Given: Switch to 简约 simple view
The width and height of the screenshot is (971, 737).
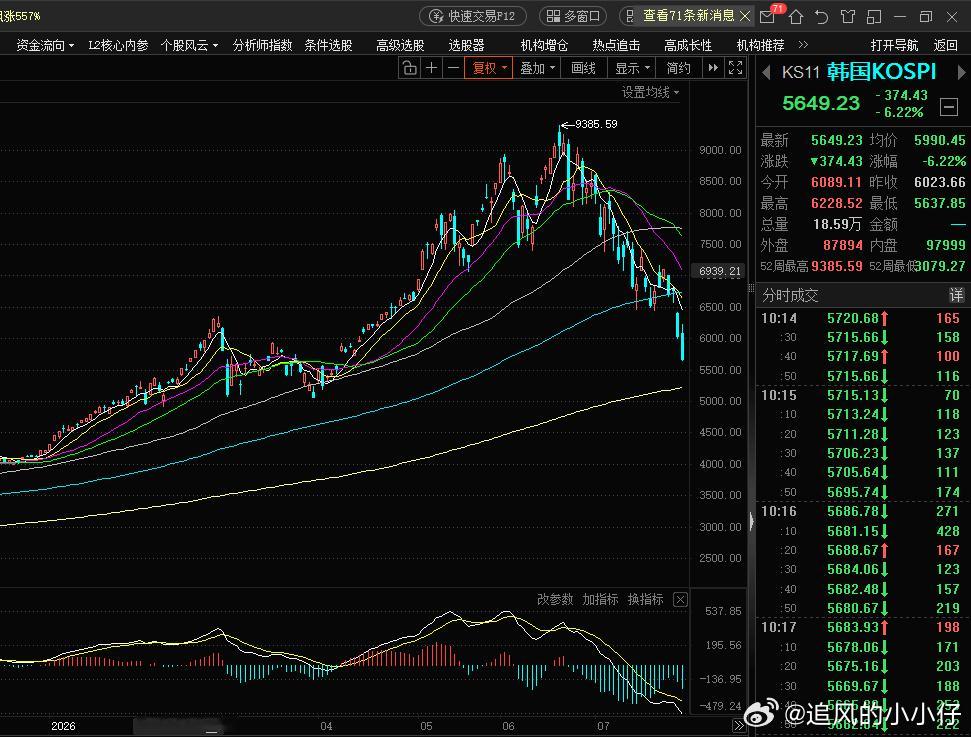Looking at the screenshot, I should tap(679, 68).
